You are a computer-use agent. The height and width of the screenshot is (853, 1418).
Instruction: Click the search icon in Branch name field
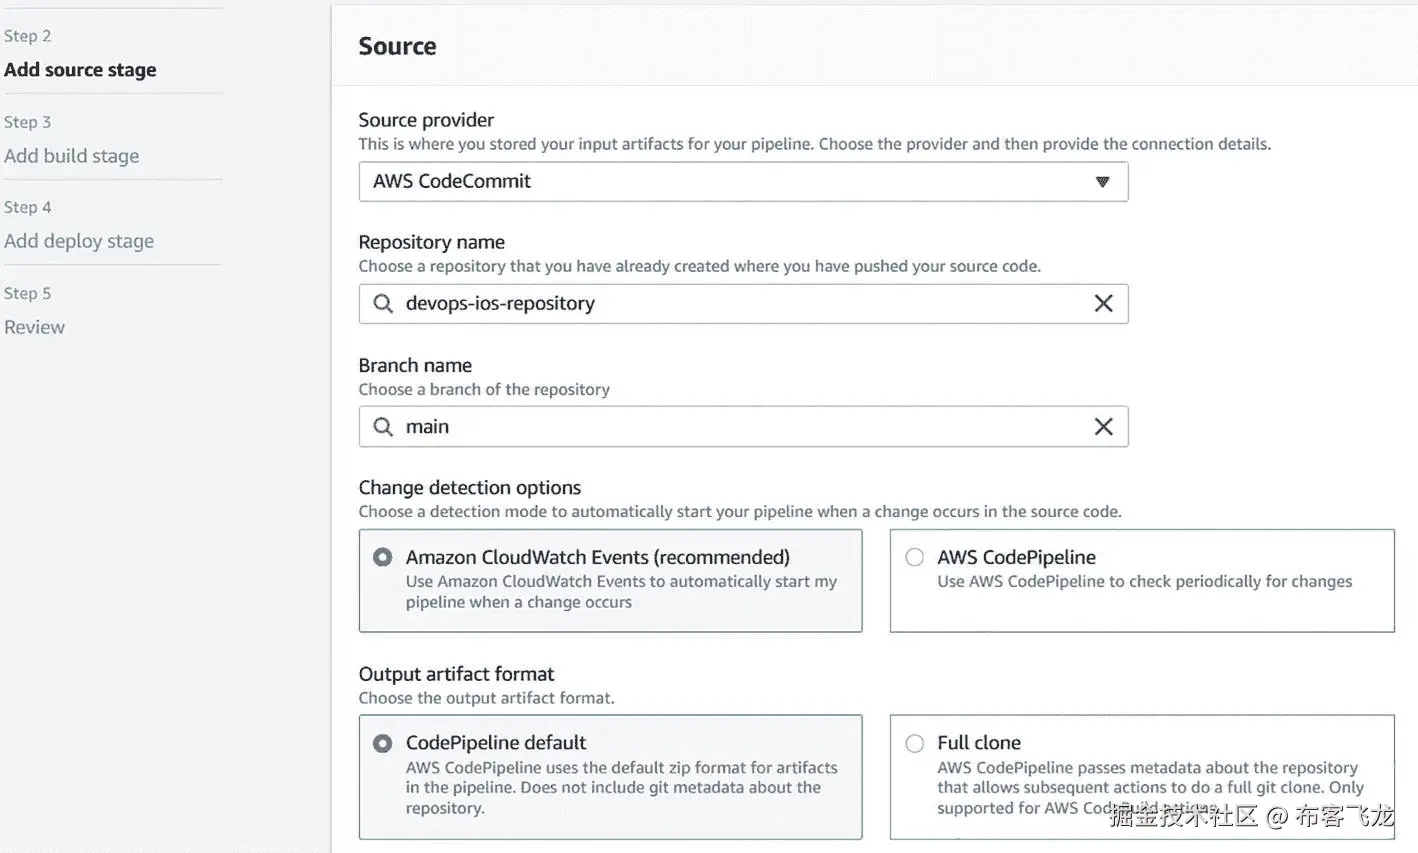383,427
